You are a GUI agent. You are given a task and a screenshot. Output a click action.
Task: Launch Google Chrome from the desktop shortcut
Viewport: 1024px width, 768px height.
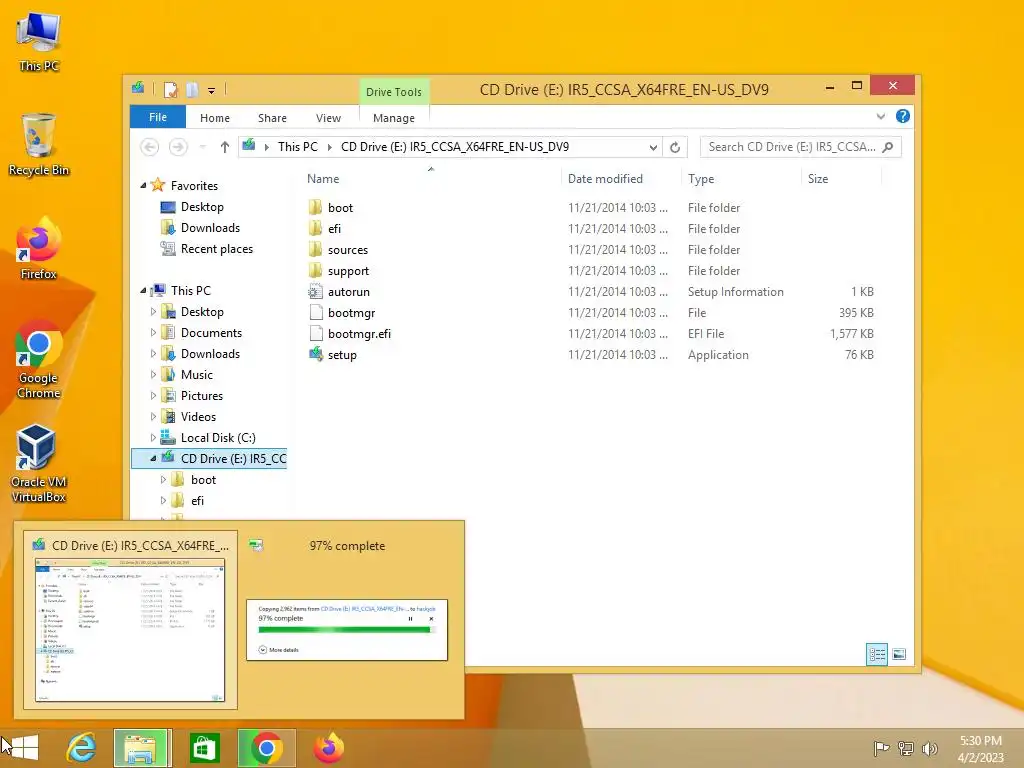[x=39, y=360]
